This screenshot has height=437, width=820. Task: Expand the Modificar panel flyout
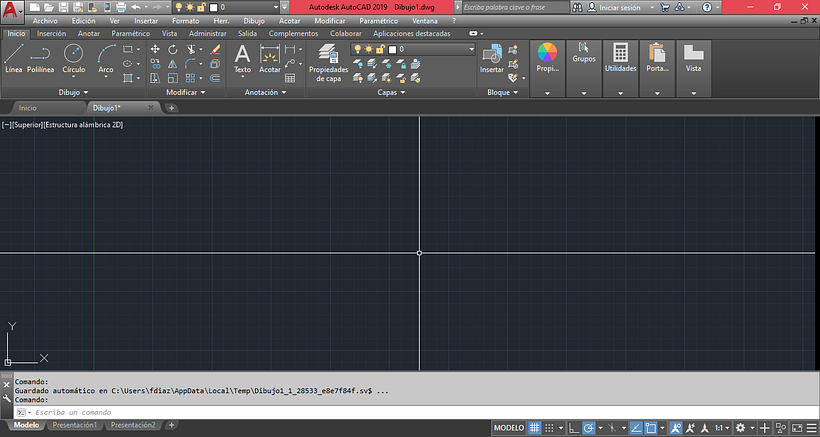[x=186, y=92]
